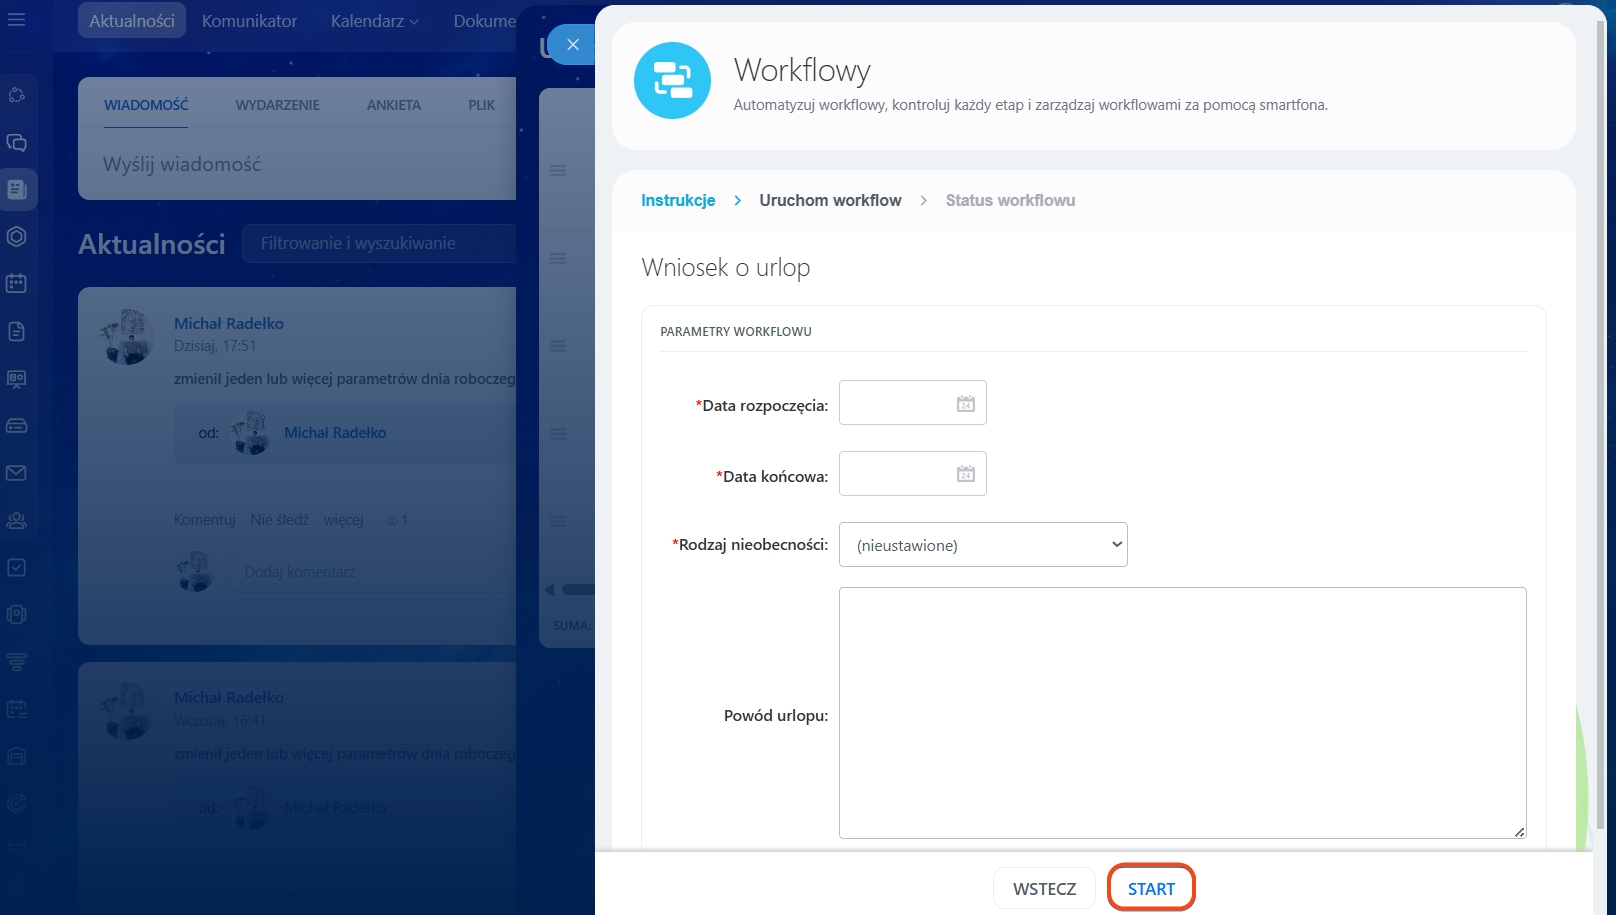
Task: Switch to the PLIK tab
Action: coord(482,105)
